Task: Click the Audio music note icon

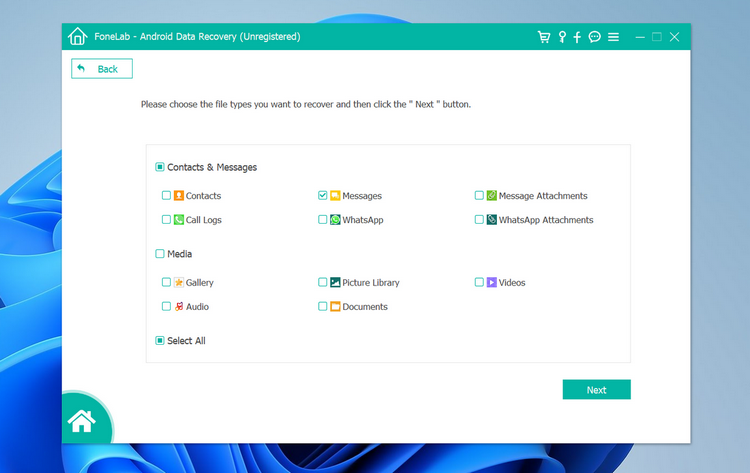Action: 179,306
